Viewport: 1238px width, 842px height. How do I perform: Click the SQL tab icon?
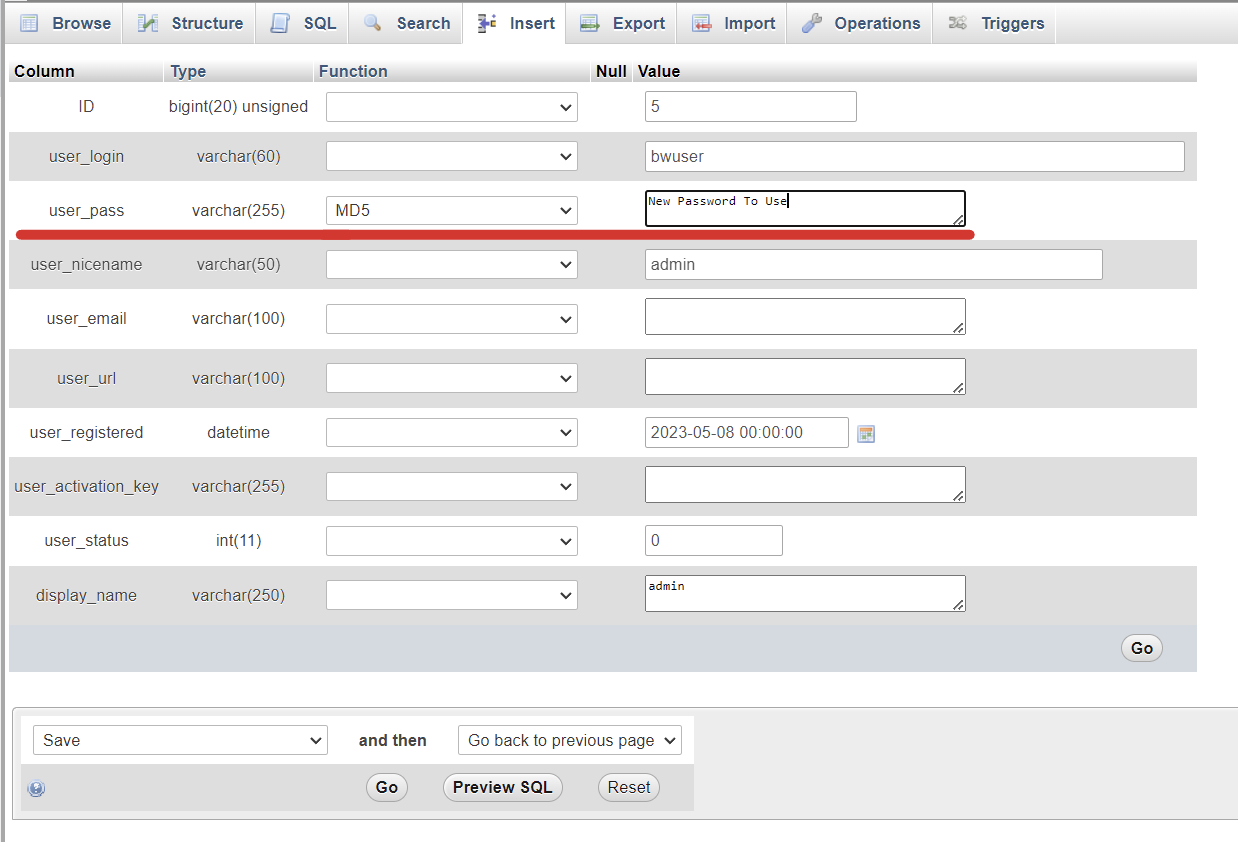pyautogui.click(x=281, y=23)
